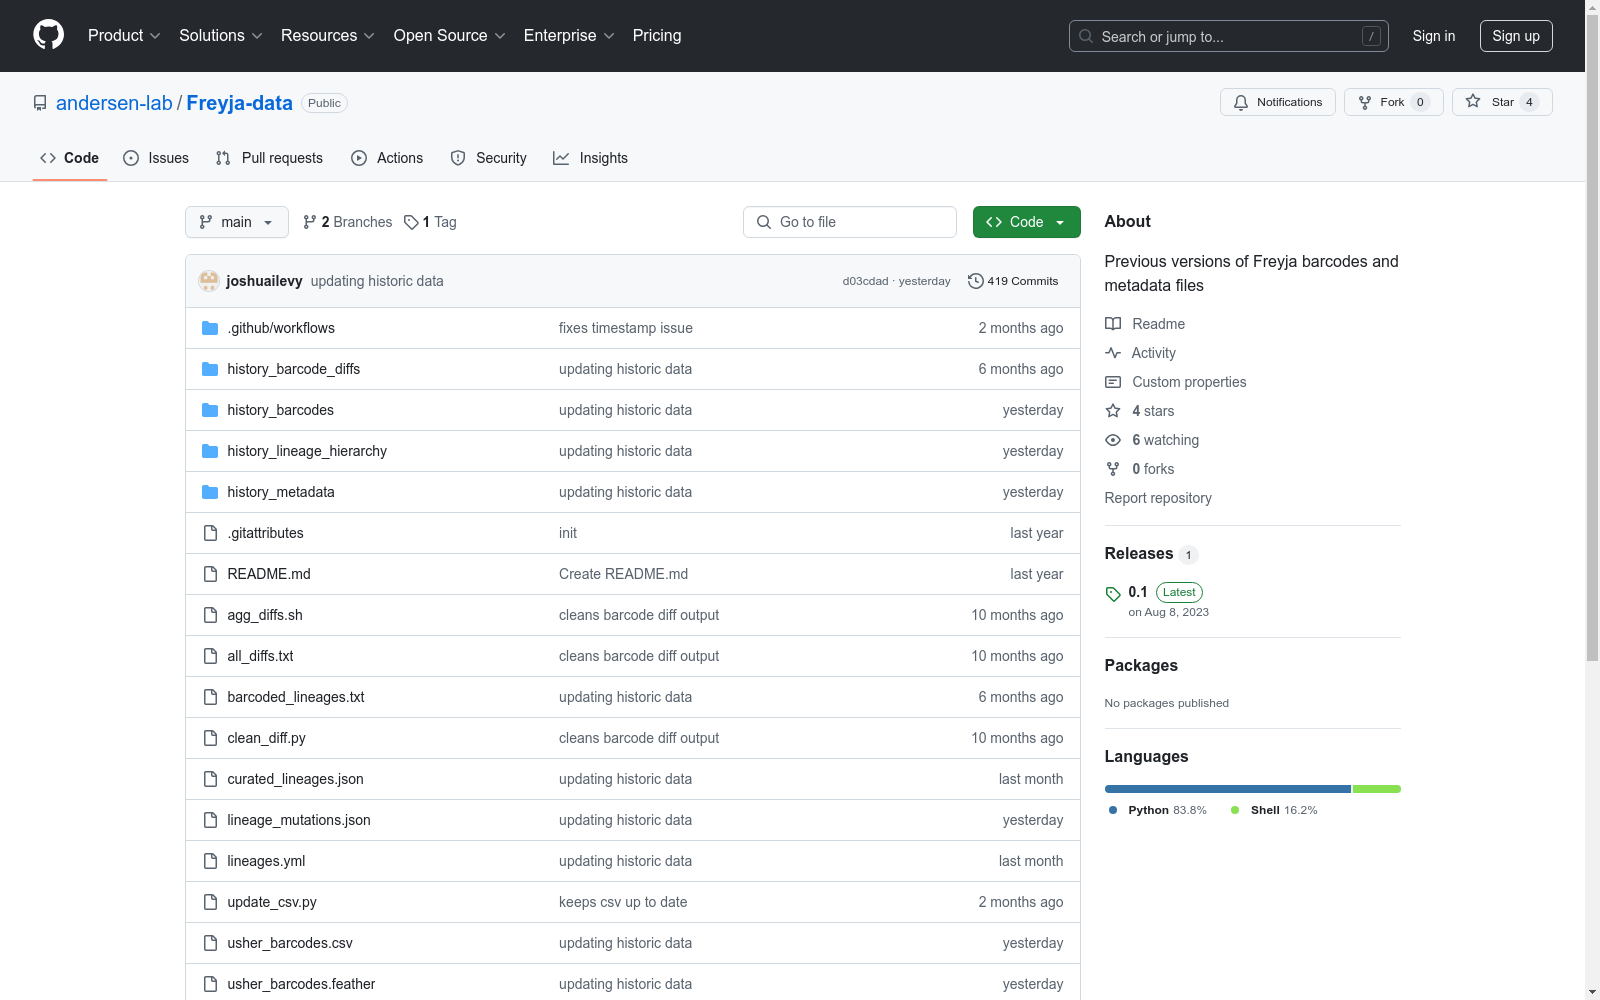Switch to the Security tab
Screen dimensions: 1600x1000
488,158
